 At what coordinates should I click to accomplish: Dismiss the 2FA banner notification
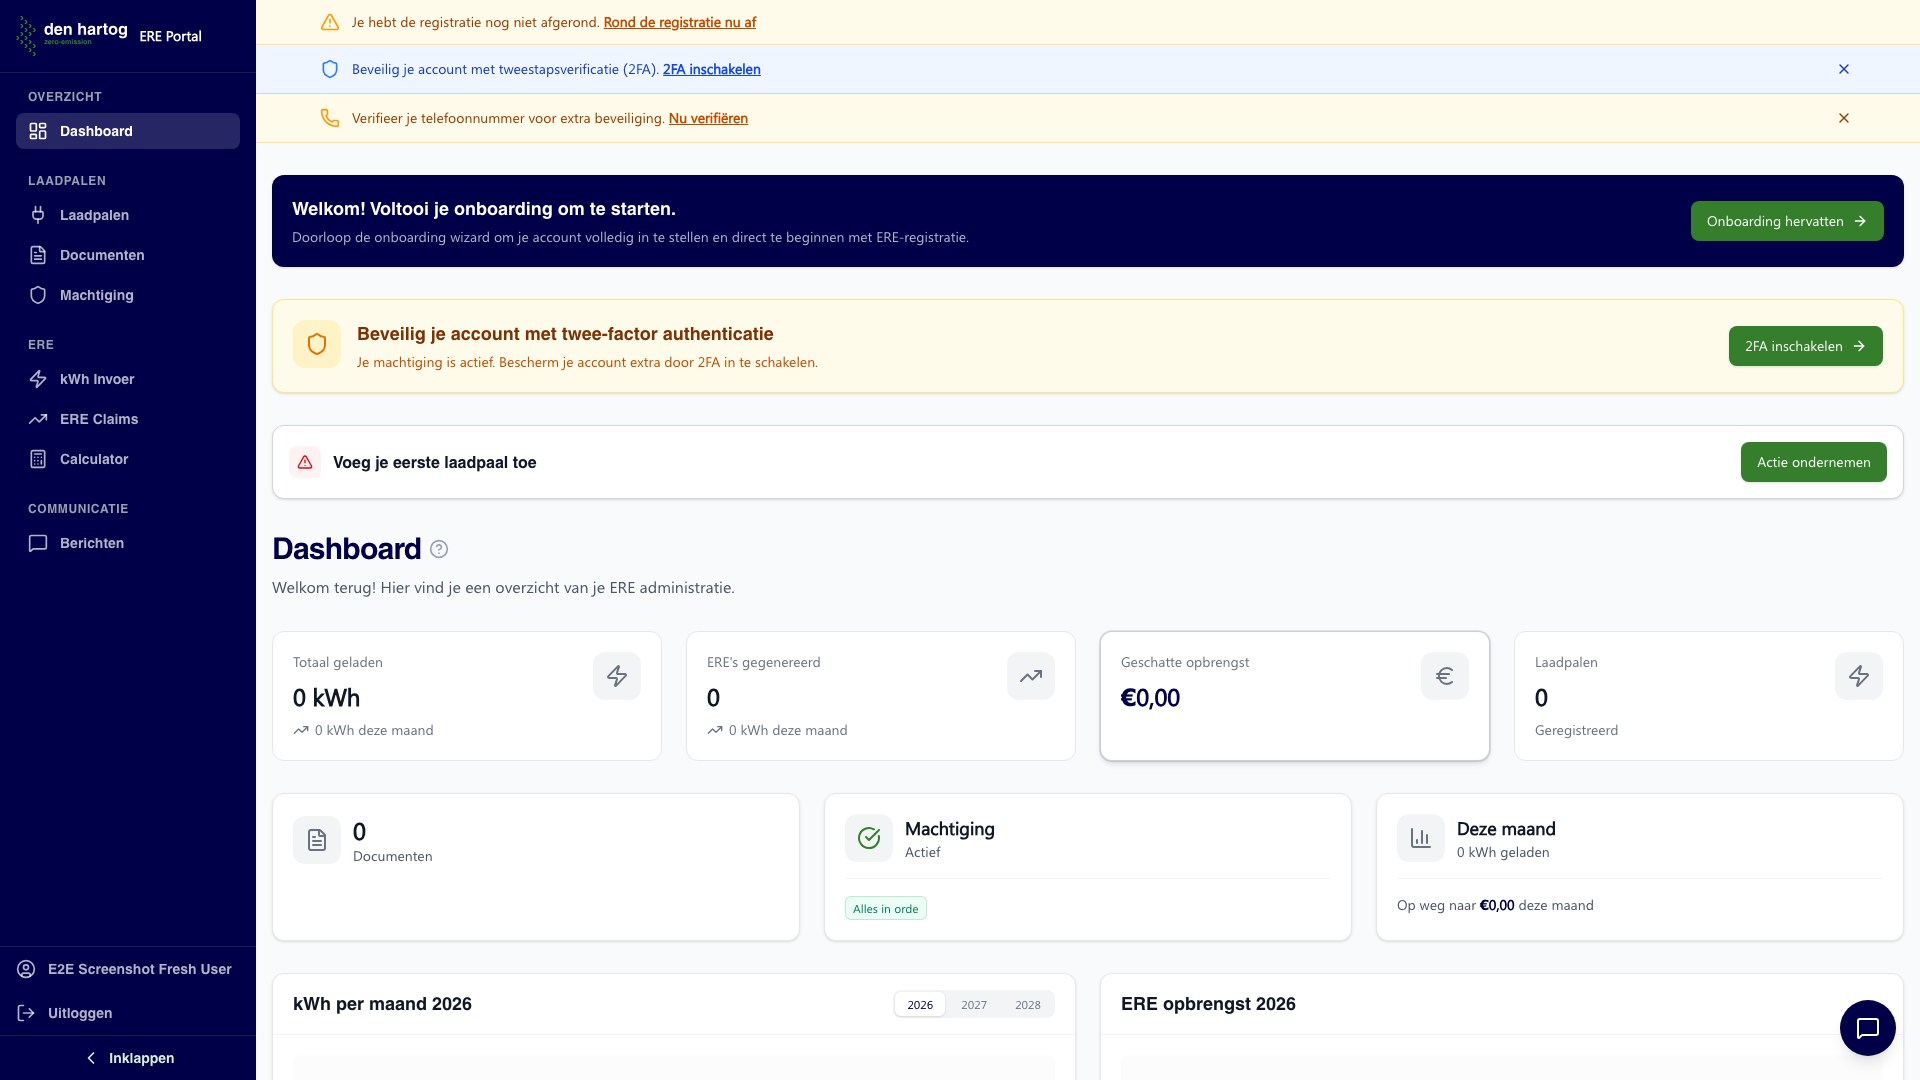[1844, 69]
